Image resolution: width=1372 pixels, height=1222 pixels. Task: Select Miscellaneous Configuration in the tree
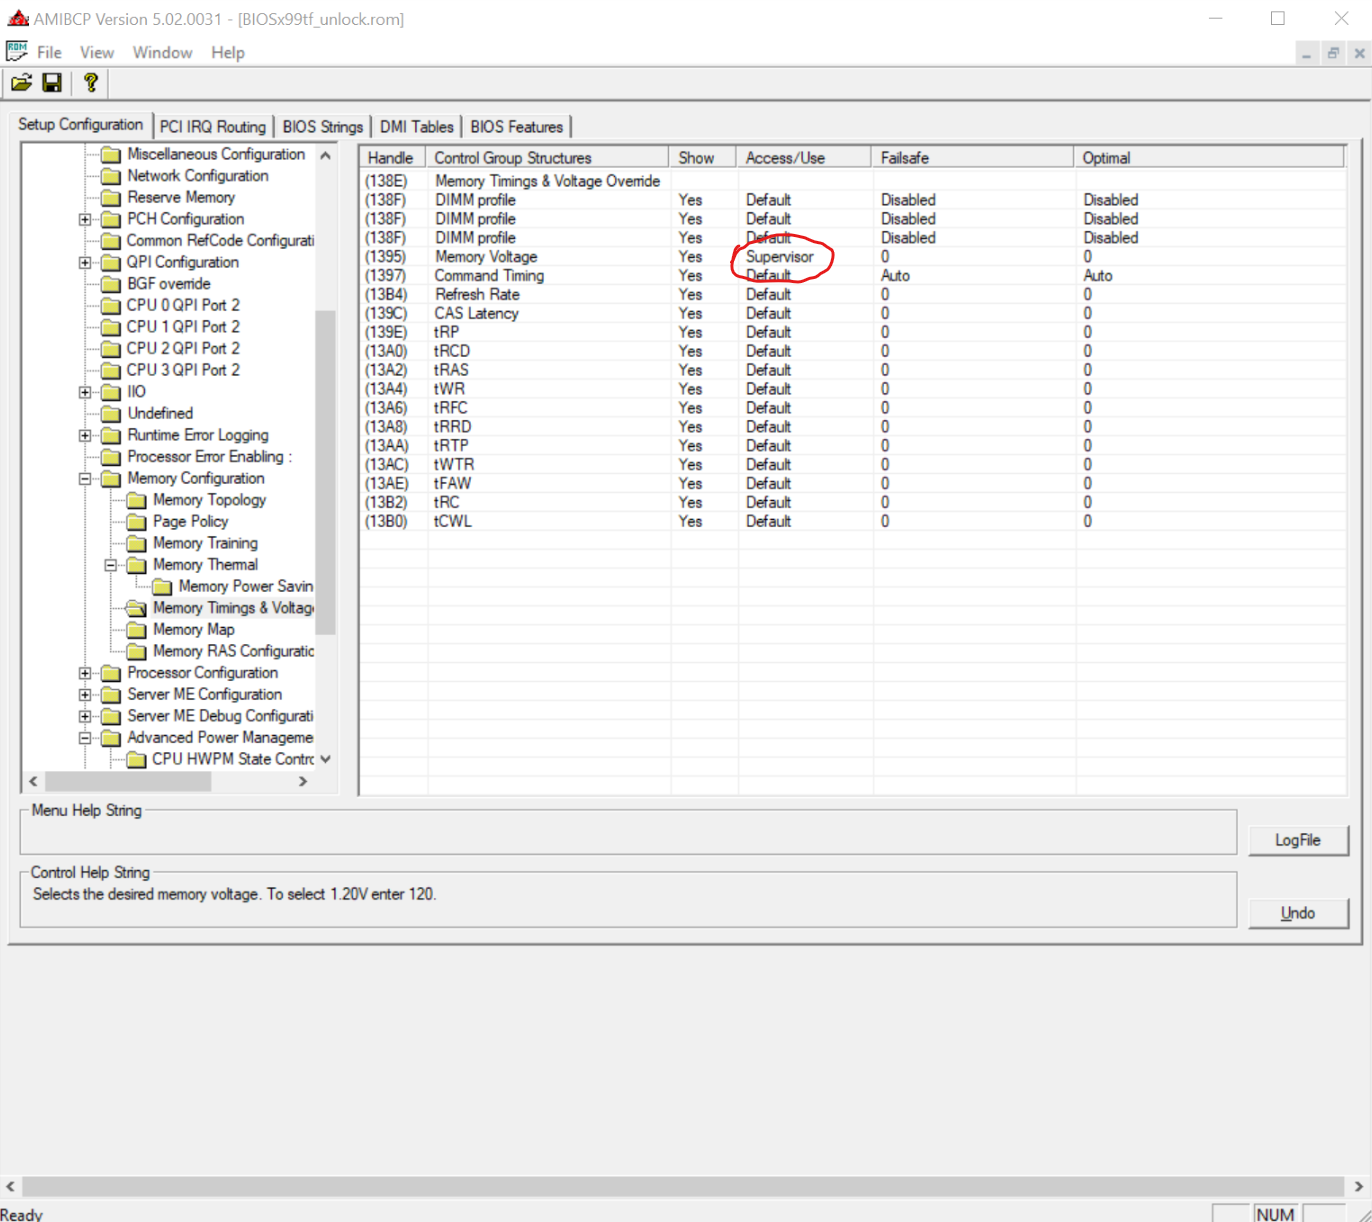coord(216,154)
